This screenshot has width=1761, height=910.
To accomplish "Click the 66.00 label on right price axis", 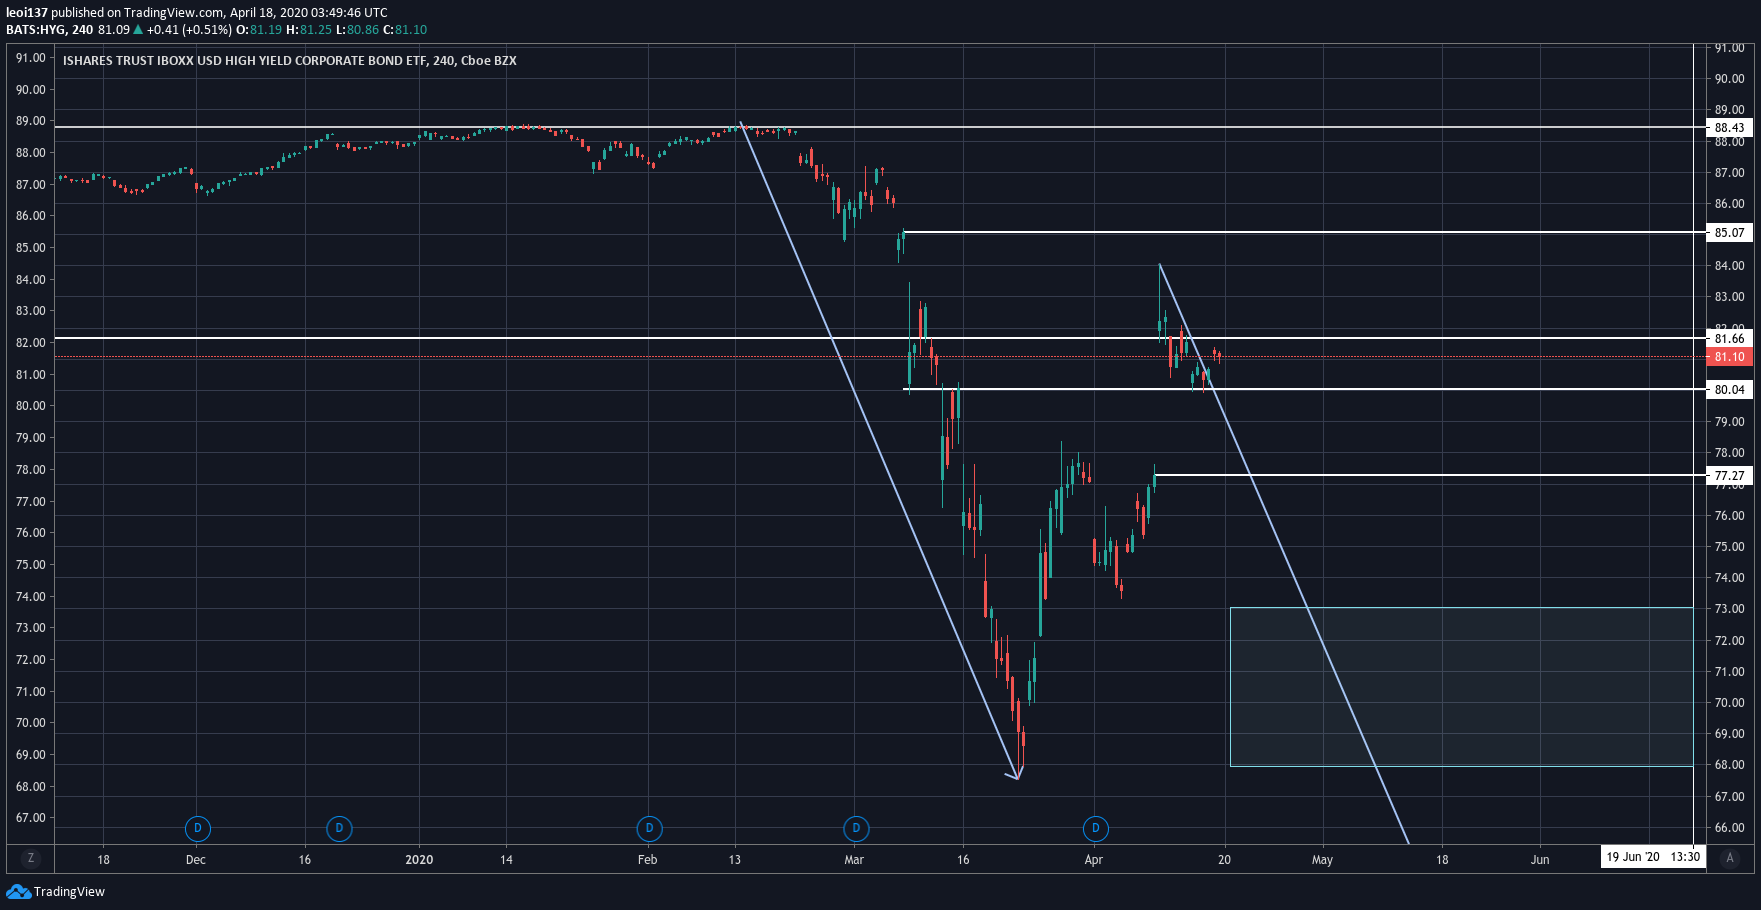I will (1730, 828).
